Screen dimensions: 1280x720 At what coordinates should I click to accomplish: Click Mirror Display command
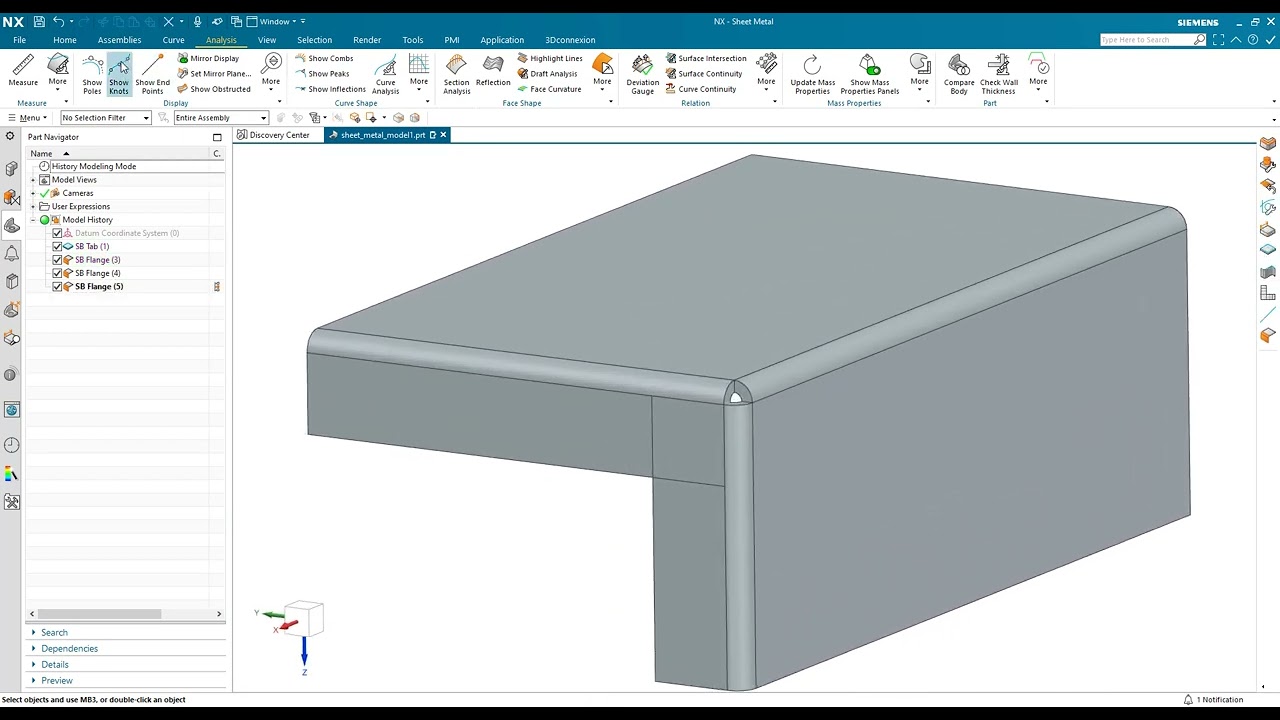pos(208,58)
